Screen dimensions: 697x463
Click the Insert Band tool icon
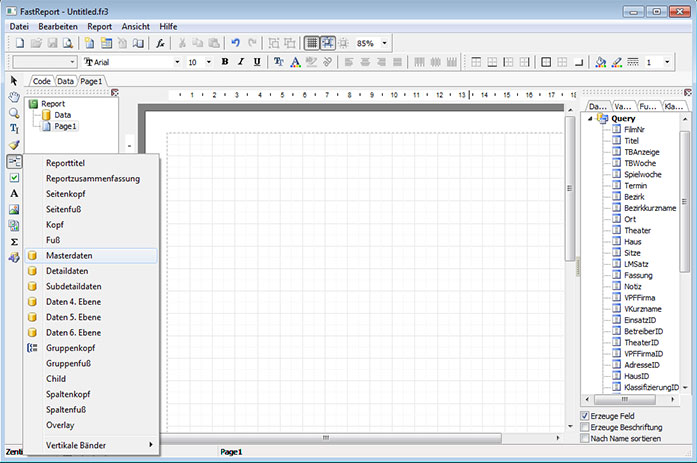14,161
